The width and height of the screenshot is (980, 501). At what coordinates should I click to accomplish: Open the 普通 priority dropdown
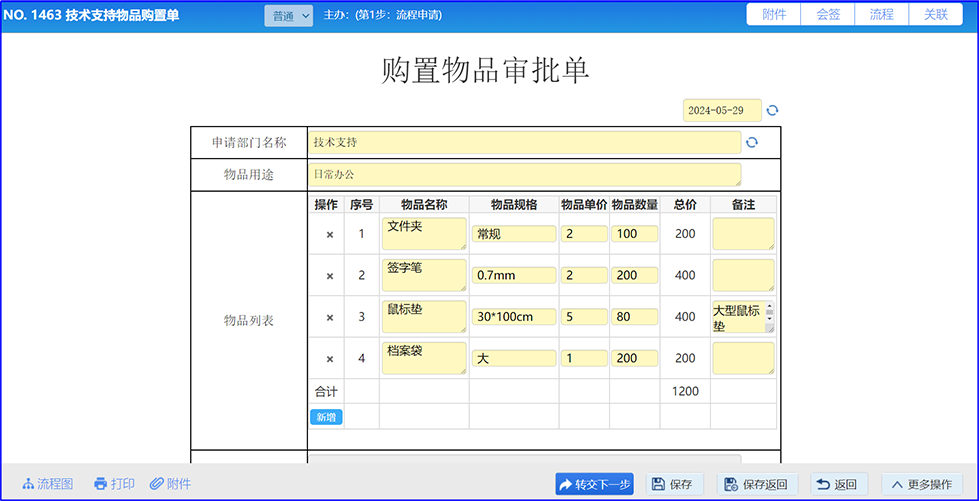point(289,16)
